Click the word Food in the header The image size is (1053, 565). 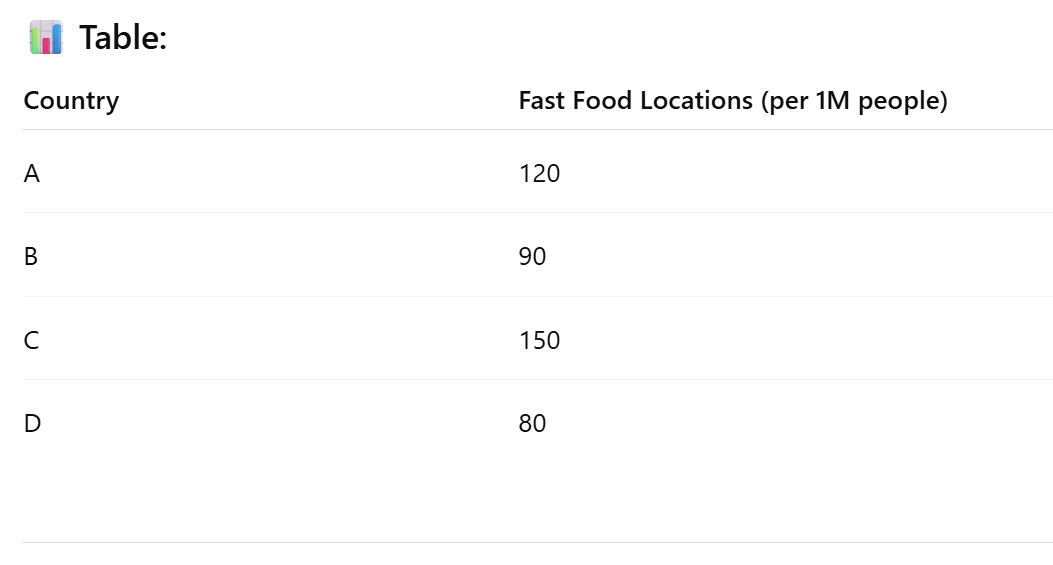[602, 101]
